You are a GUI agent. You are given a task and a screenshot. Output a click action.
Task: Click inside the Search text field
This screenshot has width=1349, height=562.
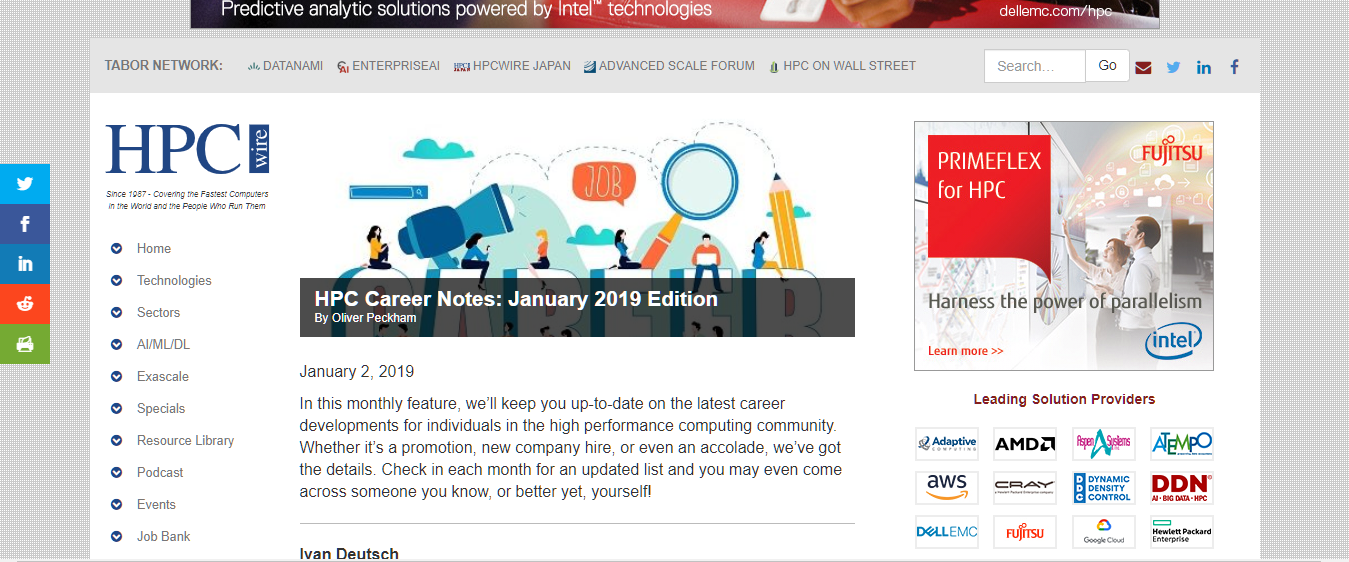click(x=1034, y=66)
